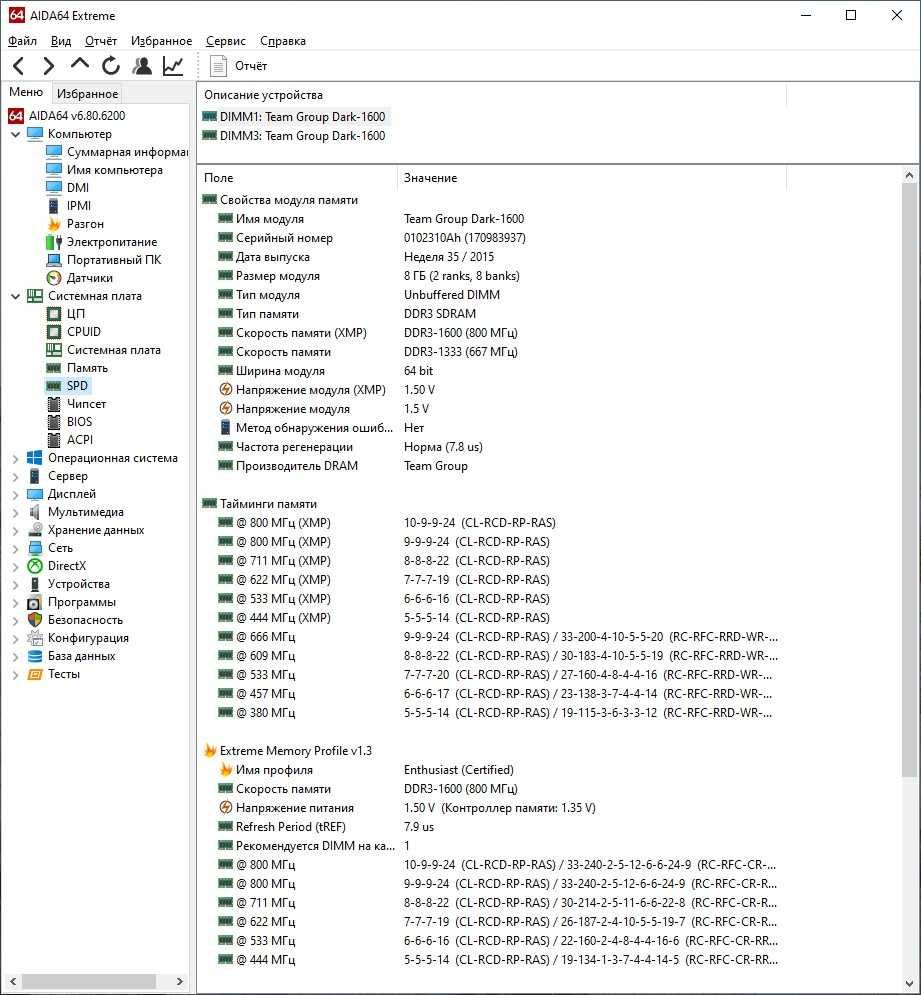Select the Refresh Period (tREF) row

493,827
